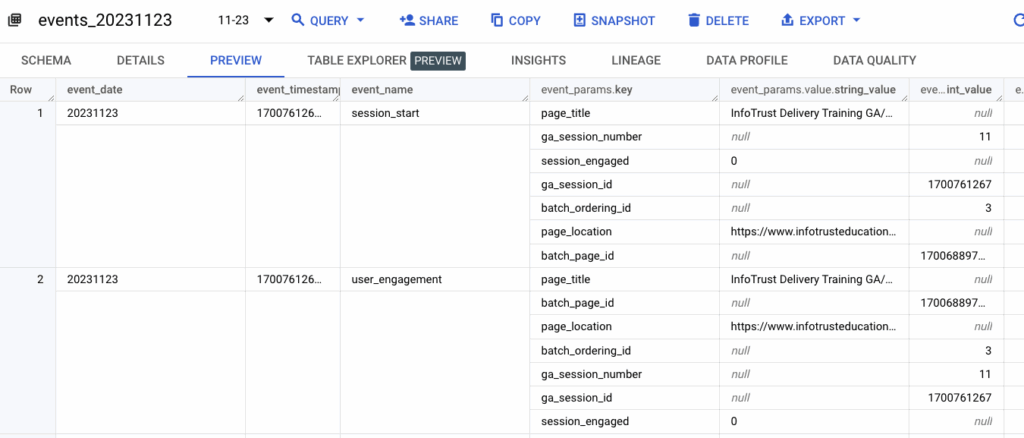Click the Snapshot icon
The image size is (1024, 438).
pos(580,21)
